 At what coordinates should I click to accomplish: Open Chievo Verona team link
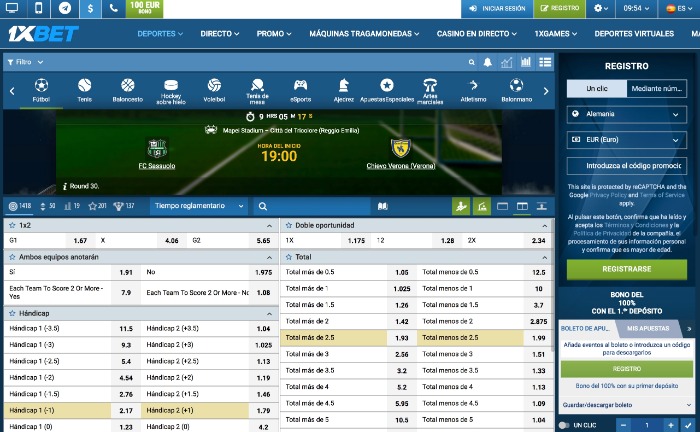[x=401, y=166]
